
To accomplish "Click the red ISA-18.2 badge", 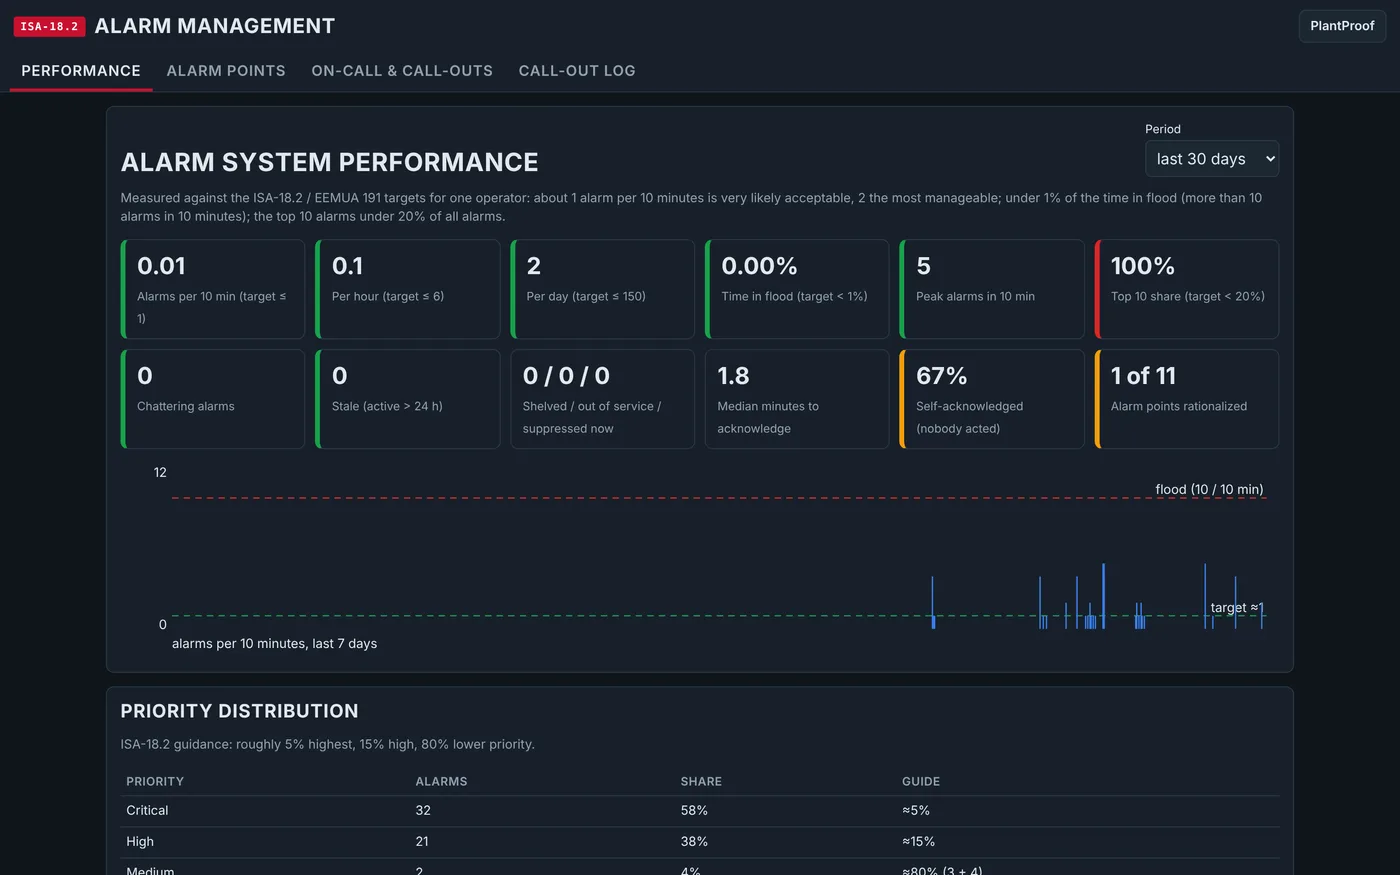I will [49, 26].
